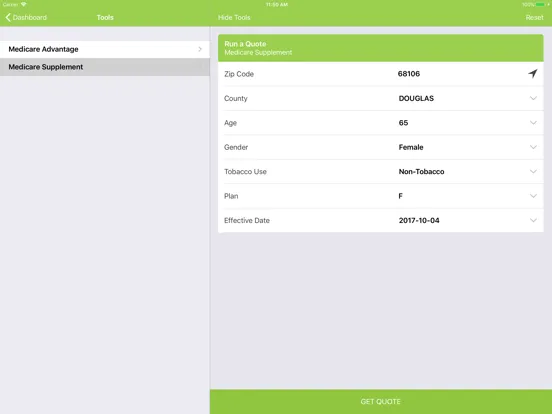Click the County label
The width and height of the screenshot is (552, 414).
(x=236, y=98)
